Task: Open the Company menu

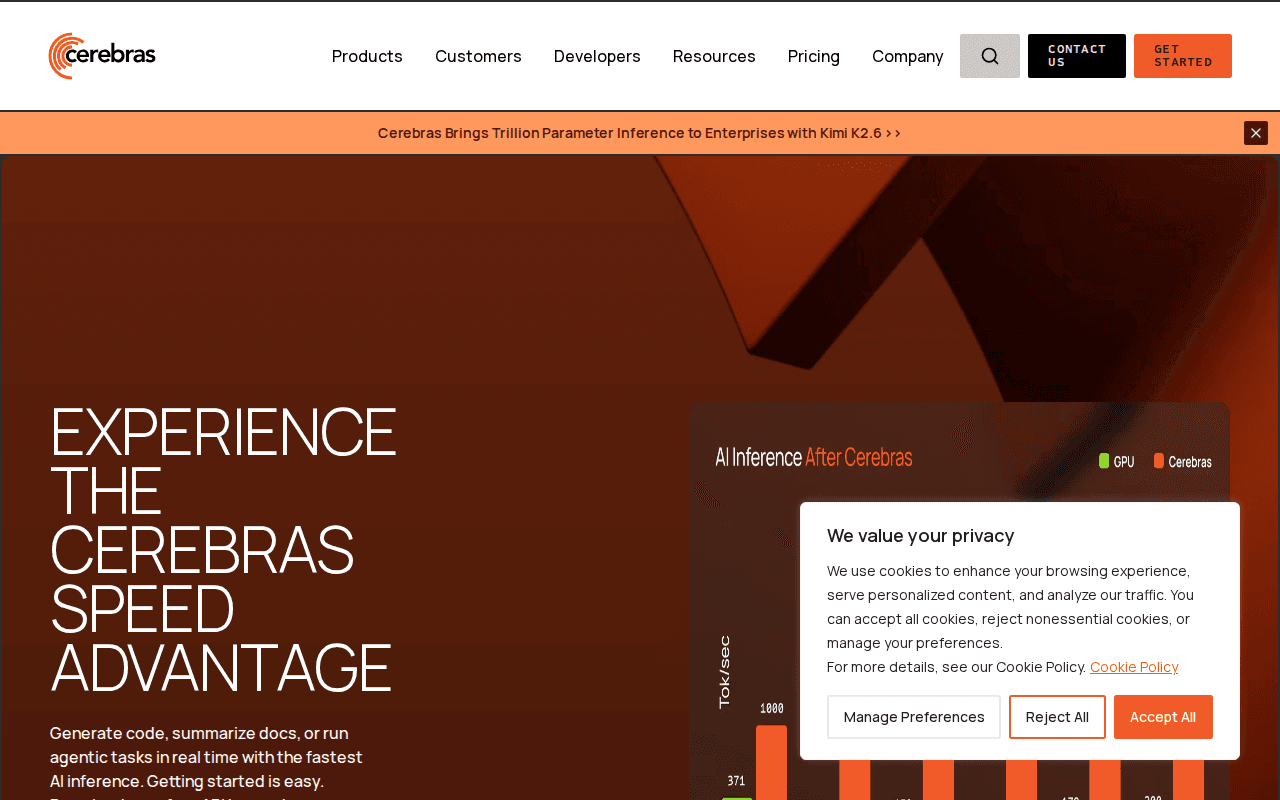Action: click(908, 56)
